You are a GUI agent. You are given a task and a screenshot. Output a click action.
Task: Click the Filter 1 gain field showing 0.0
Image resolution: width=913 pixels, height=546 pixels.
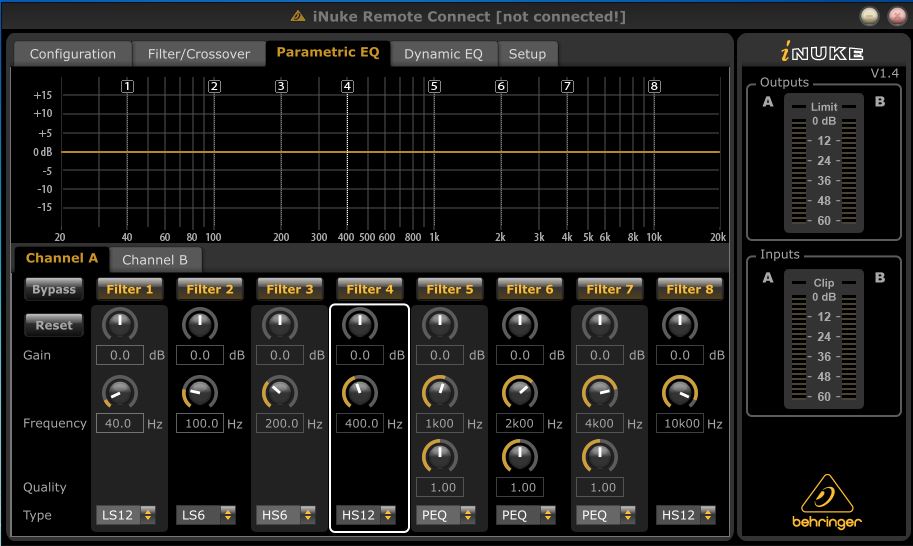point(120,355)
